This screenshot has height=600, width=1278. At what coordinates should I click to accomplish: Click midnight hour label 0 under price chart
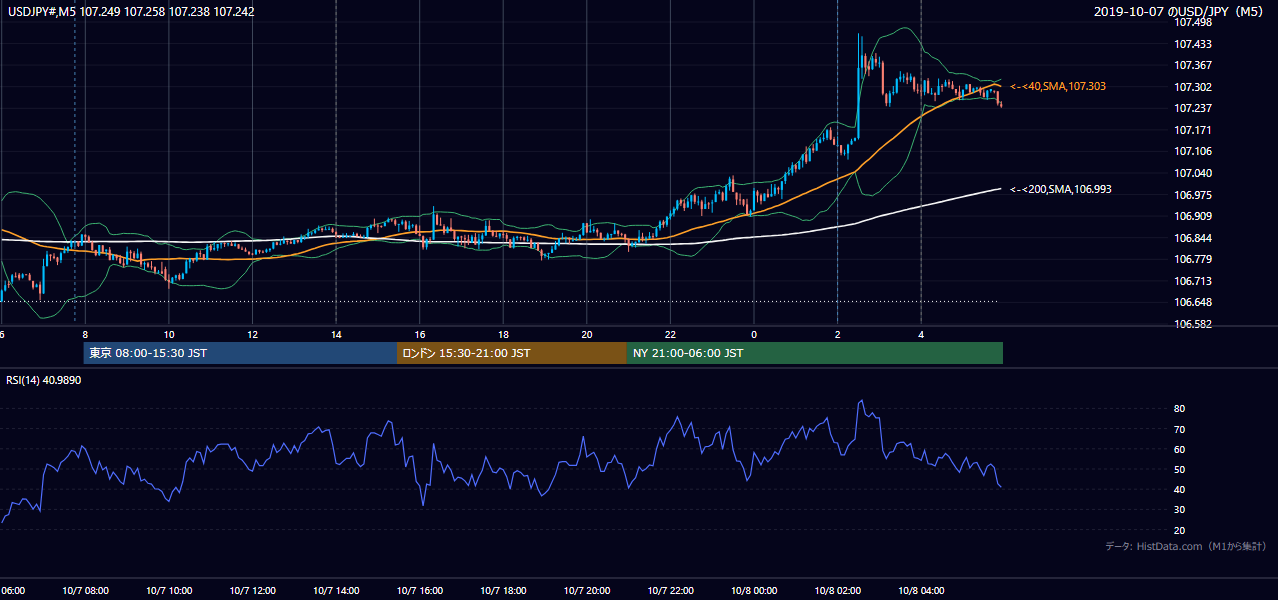coord(754,335)
